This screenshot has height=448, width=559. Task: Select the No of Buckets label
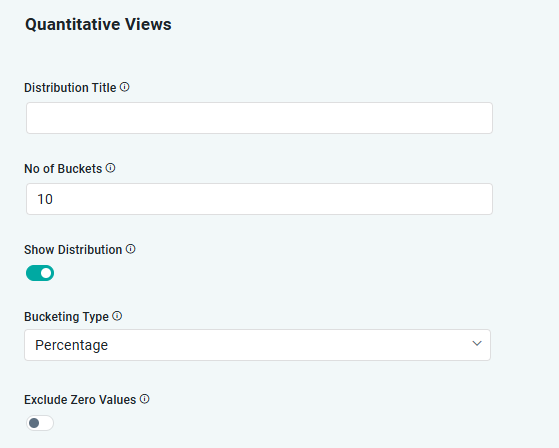(63, 169)
